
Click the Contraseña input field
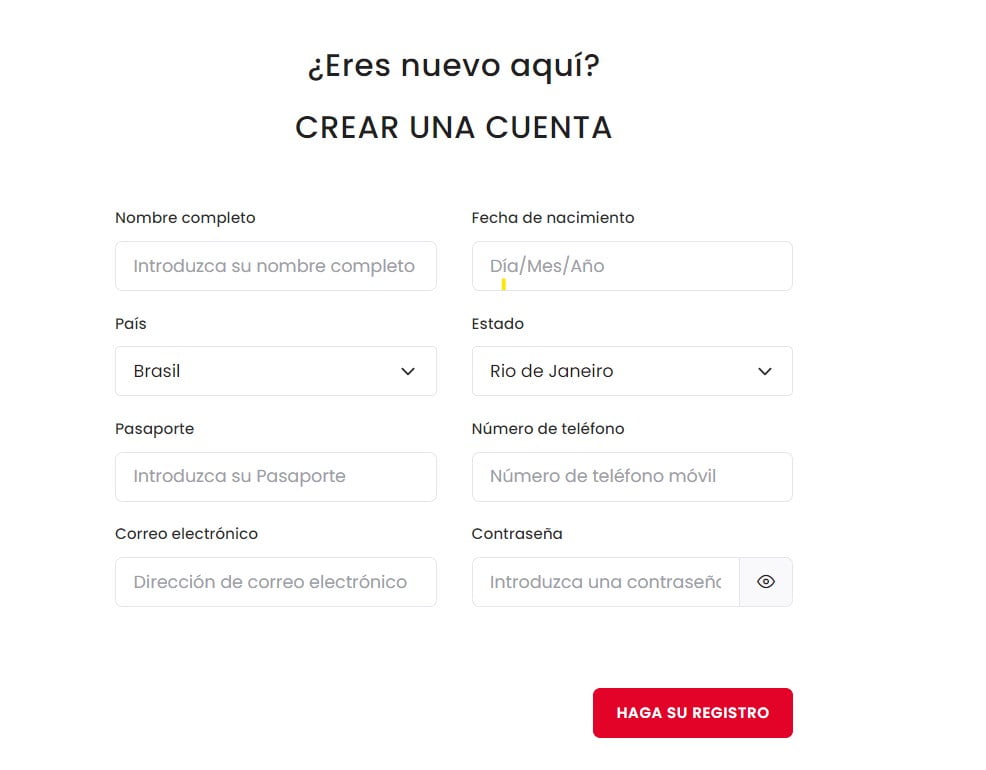click(x=605, y=582)
